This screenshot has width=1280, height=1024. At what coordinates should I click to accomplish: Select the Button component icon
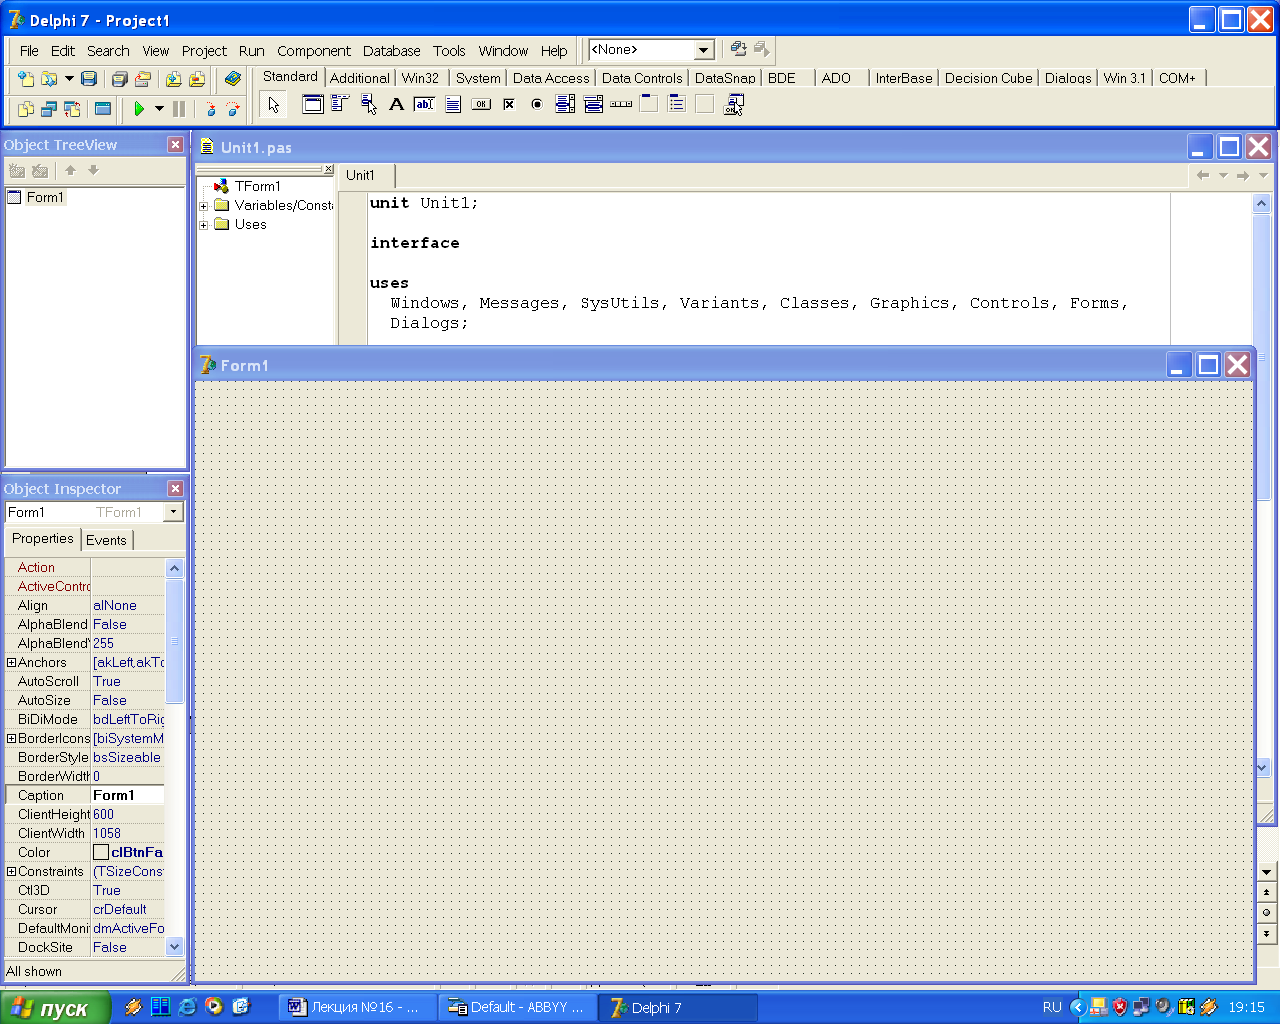pyautogui.click(x=481, y=104)
